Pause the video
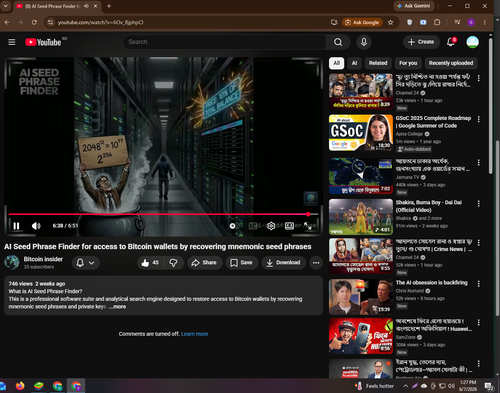The height and width of the screenshot is (393, 500). [16, 226]
